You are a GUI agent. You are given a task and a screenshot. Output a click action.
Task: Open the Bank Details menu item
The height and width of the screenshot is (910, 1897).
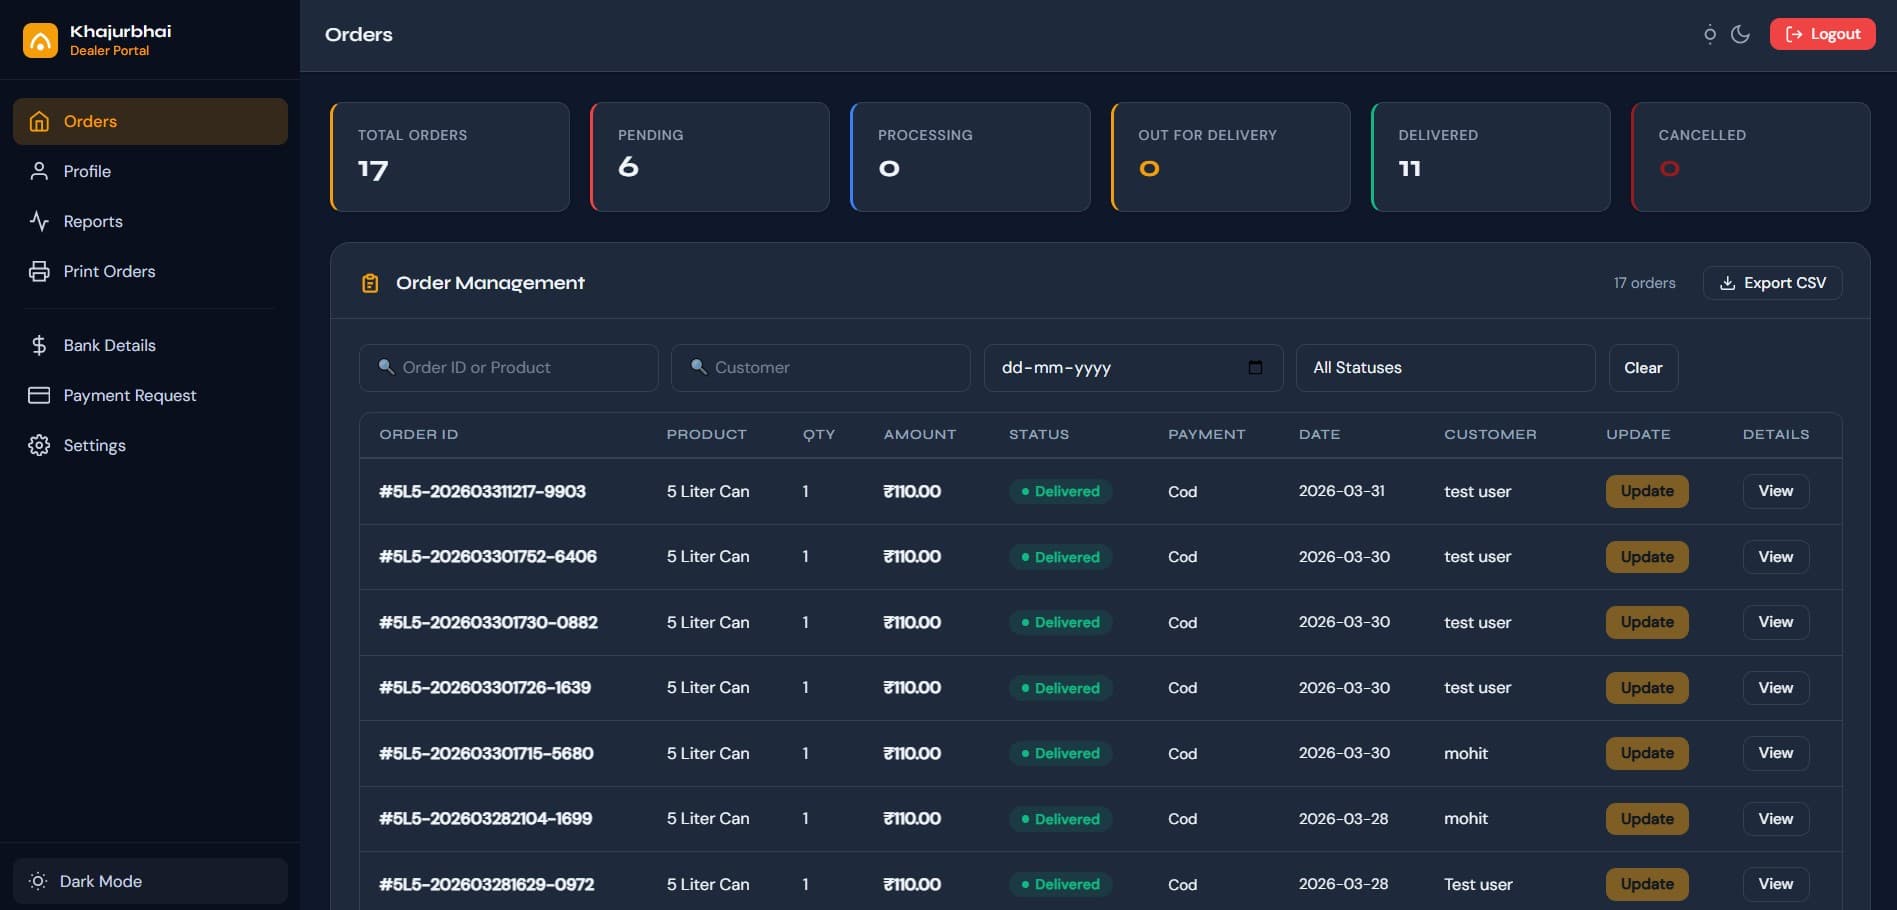tap(150, 345)
